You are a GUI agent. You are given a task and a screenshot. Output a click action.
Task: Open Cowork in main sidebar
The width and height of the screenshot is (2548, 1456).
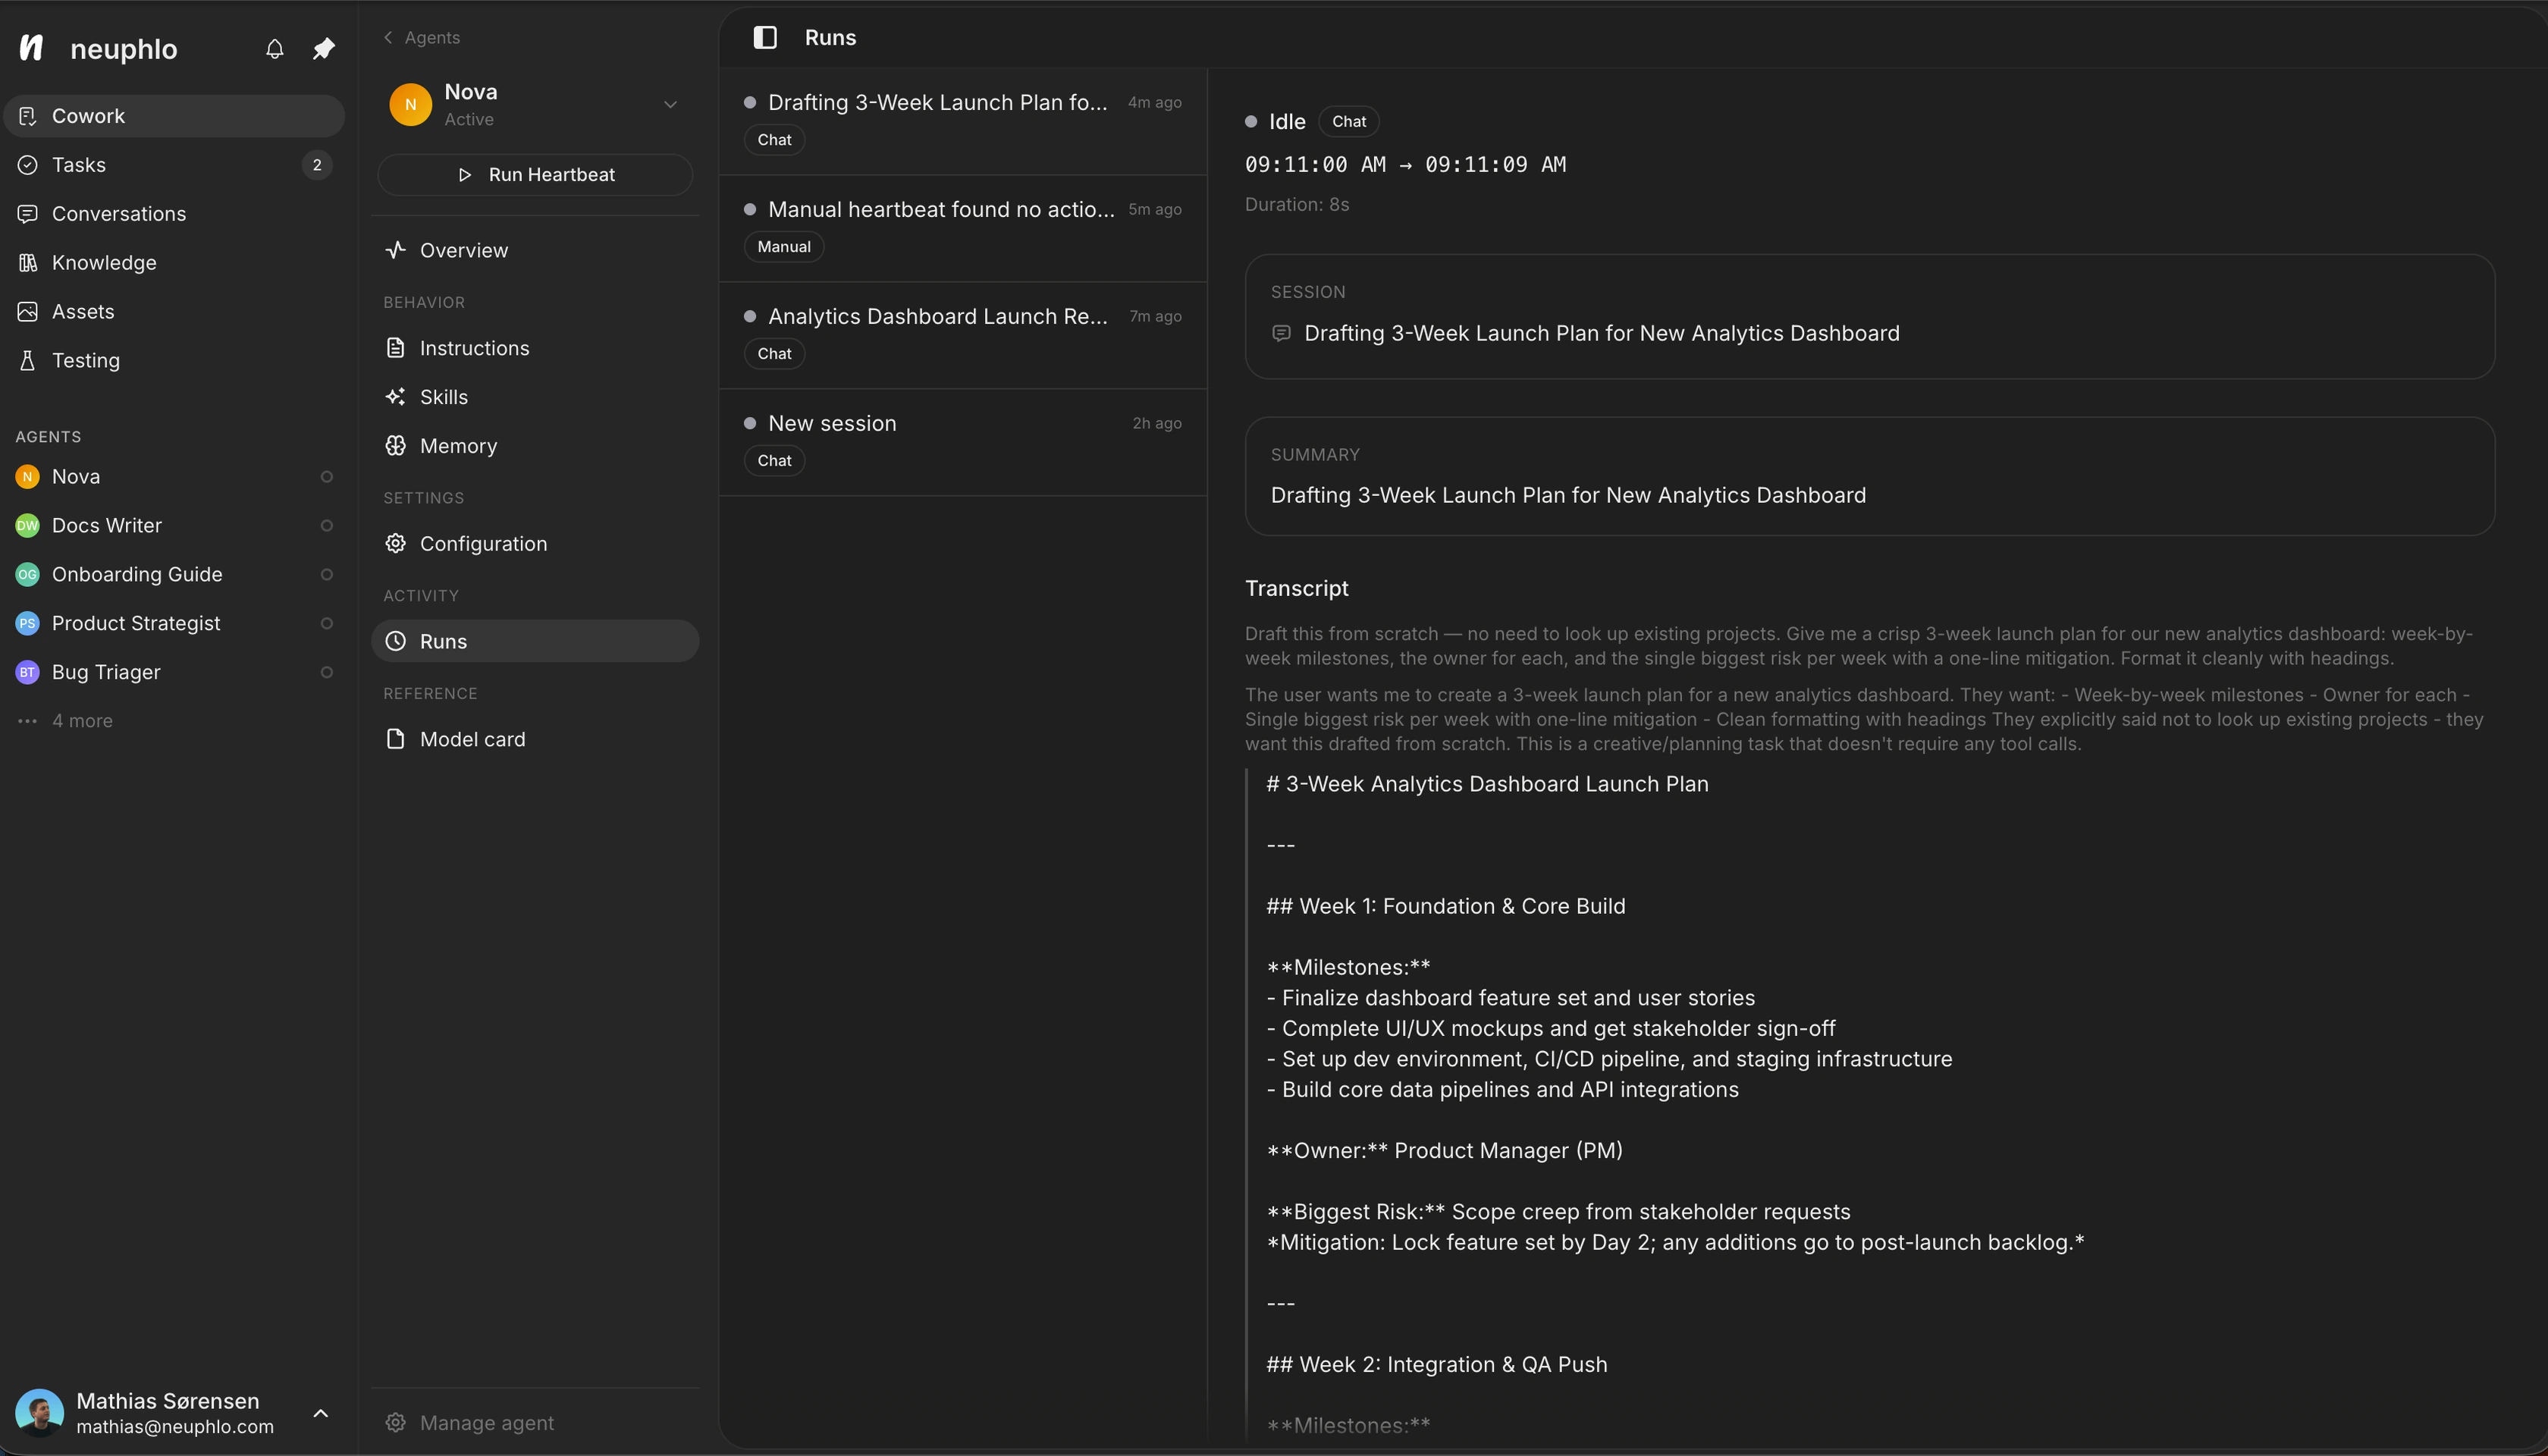(174, 116)
